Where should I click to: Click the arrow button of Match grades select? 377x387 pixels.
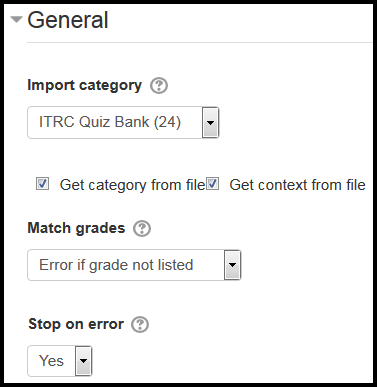[232, 265]
